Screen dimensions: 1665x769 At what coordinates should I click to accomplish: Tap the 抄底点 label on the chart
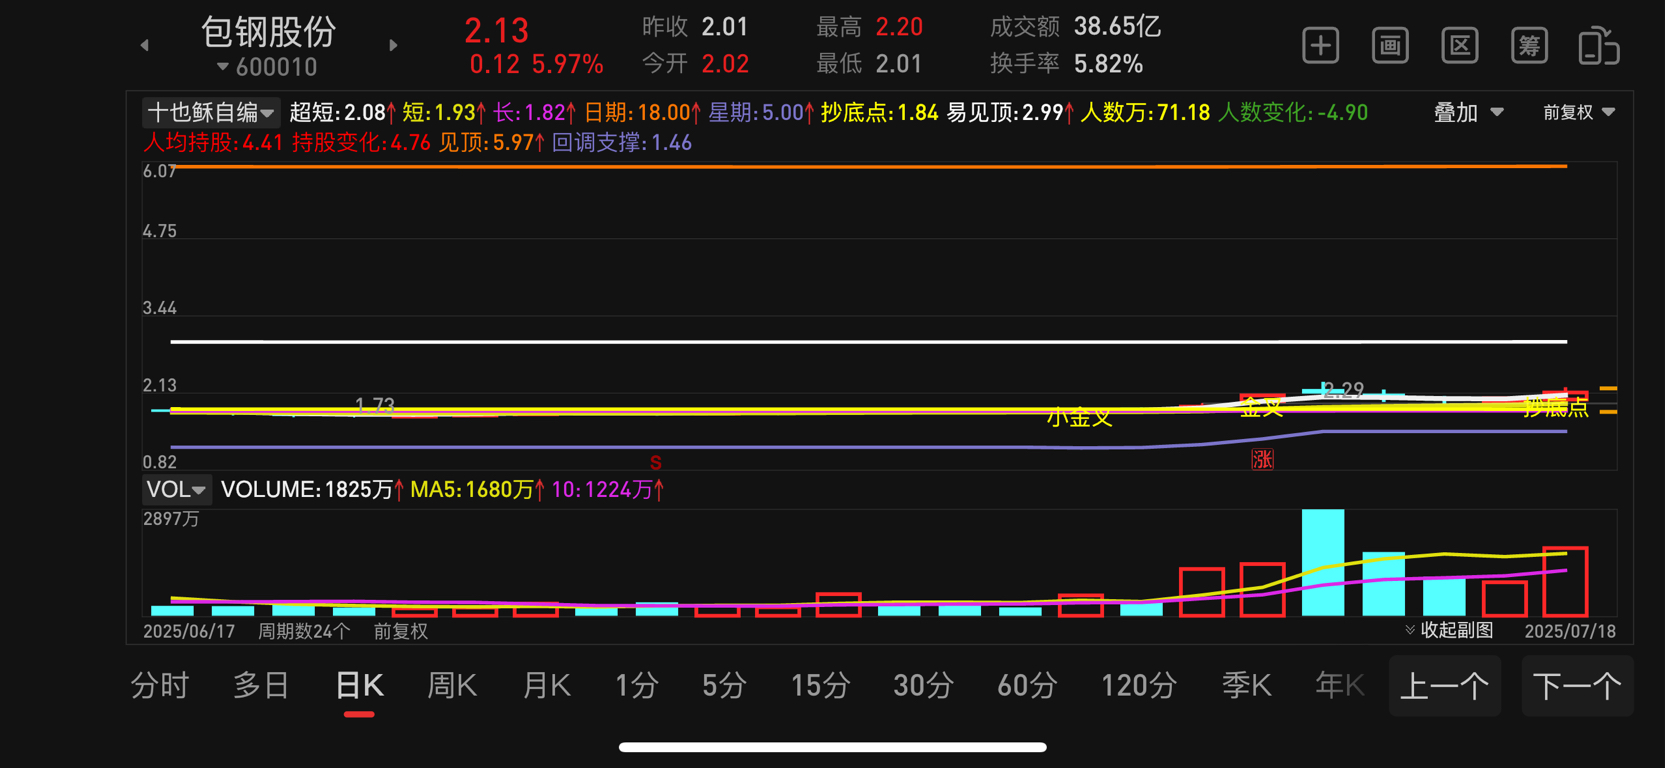point(1556,407)
